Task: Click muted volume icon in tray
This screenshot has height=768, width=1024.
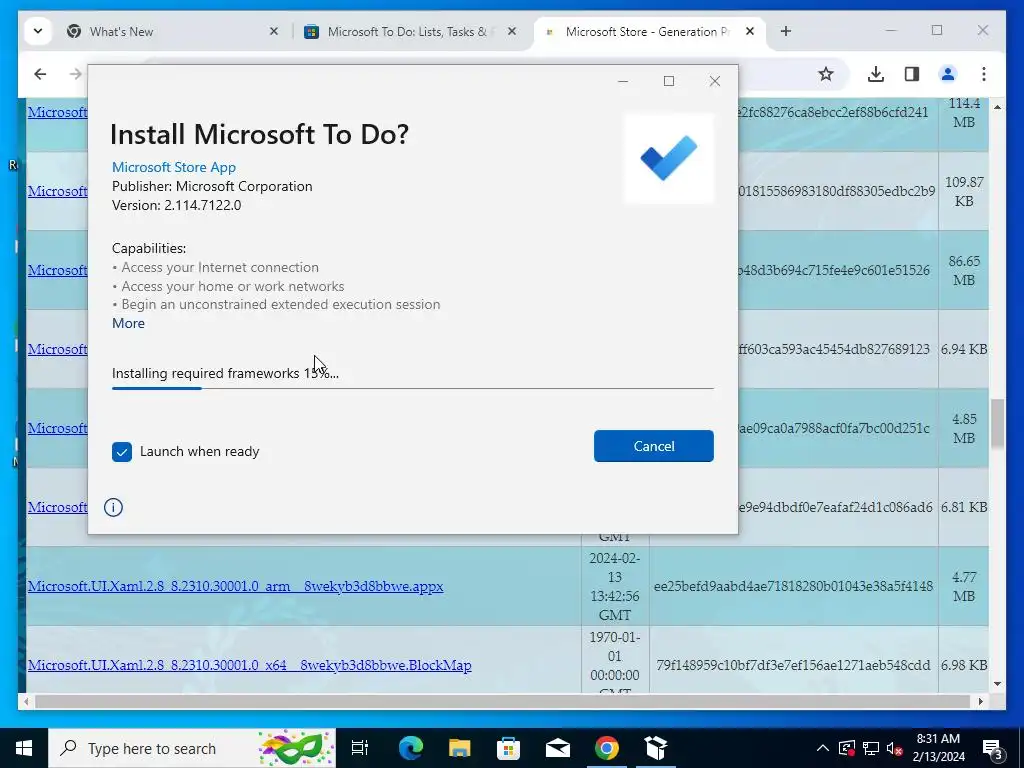Action: 895,748
